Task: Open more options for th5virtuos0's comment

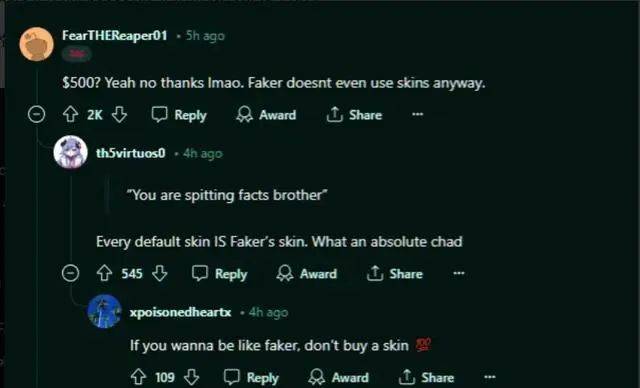Action: [458, 273]
